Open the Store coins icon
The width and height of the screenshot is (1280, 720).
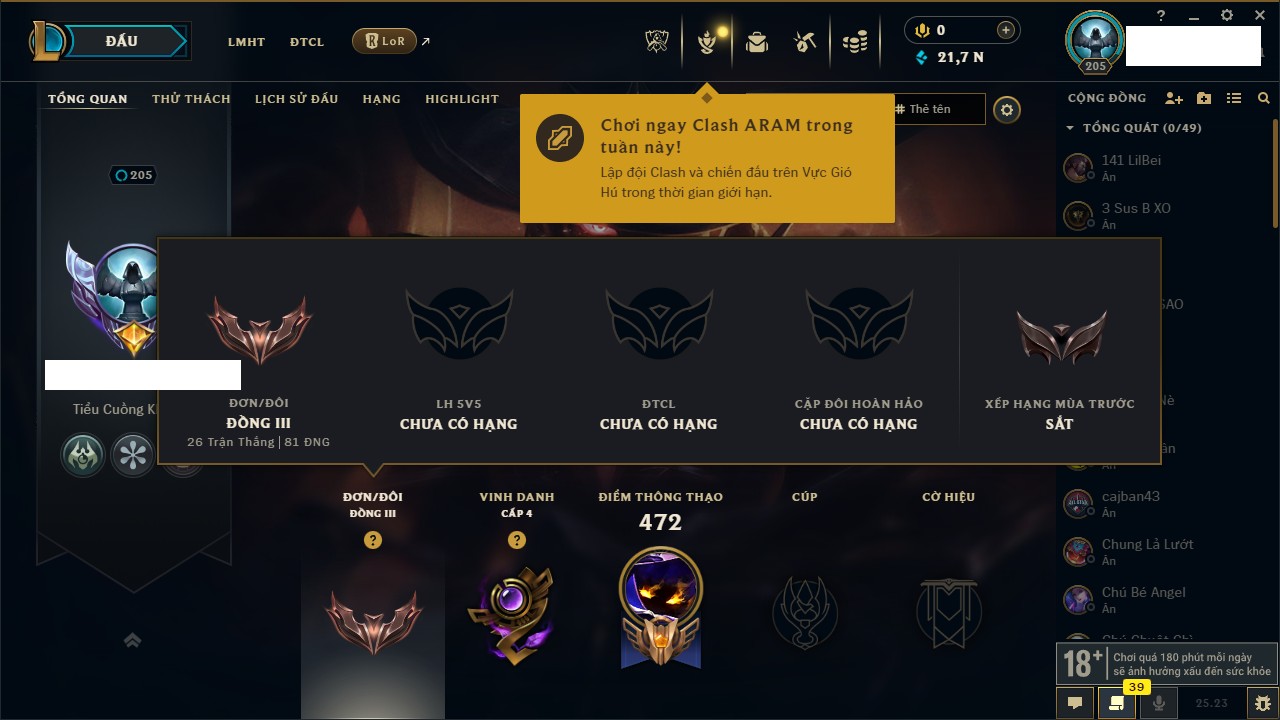854,41
